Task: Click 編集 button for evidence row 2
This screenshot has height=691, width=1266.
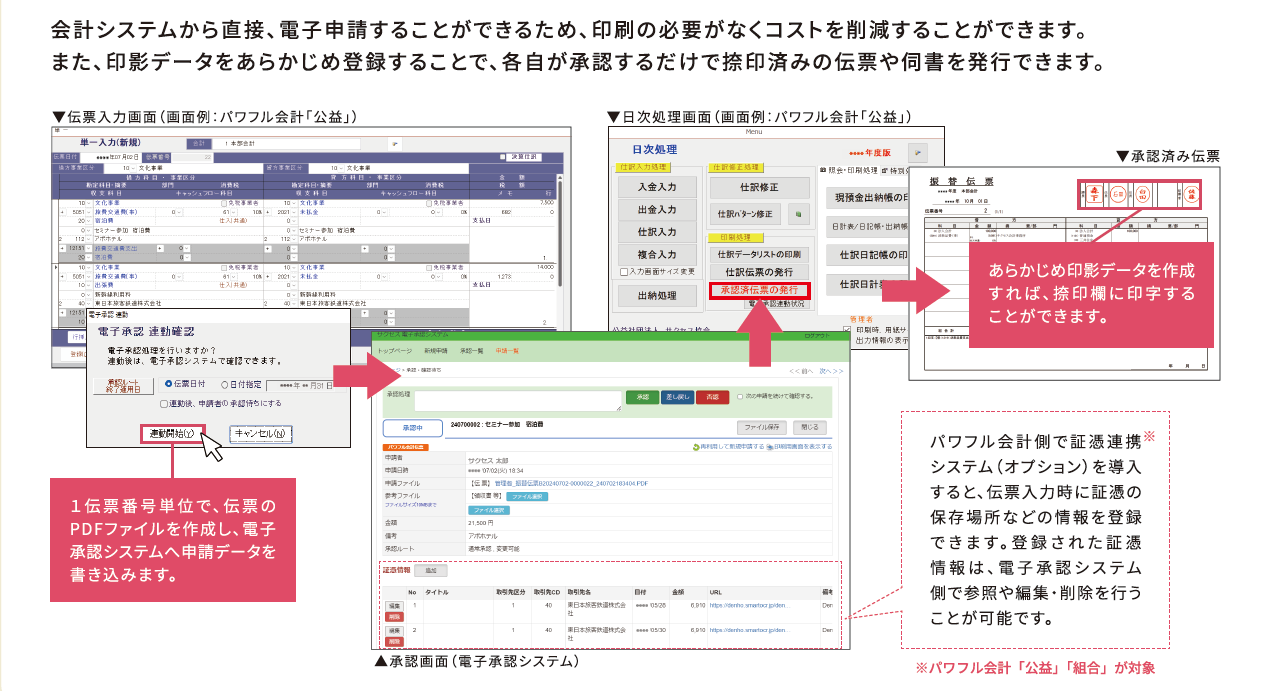Action: click(x=394, y=632)
